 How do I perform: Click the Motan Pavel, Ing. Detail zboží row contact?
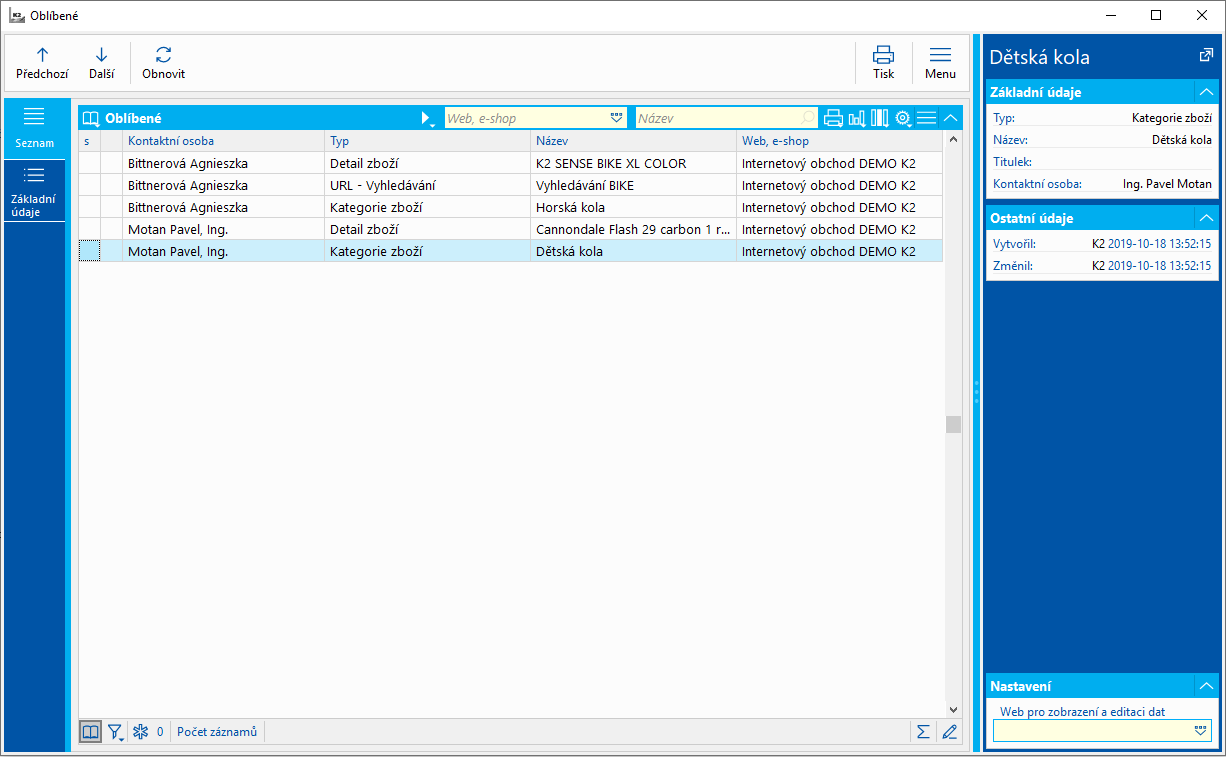(x=222, y=229)
